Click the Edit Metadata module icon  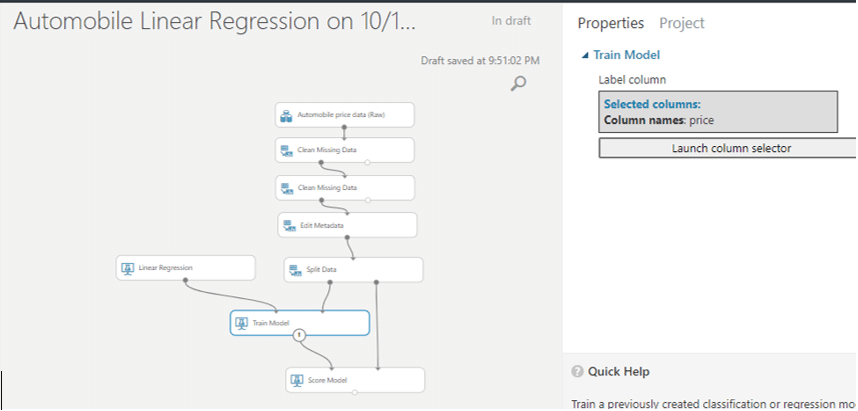point(290,226)
